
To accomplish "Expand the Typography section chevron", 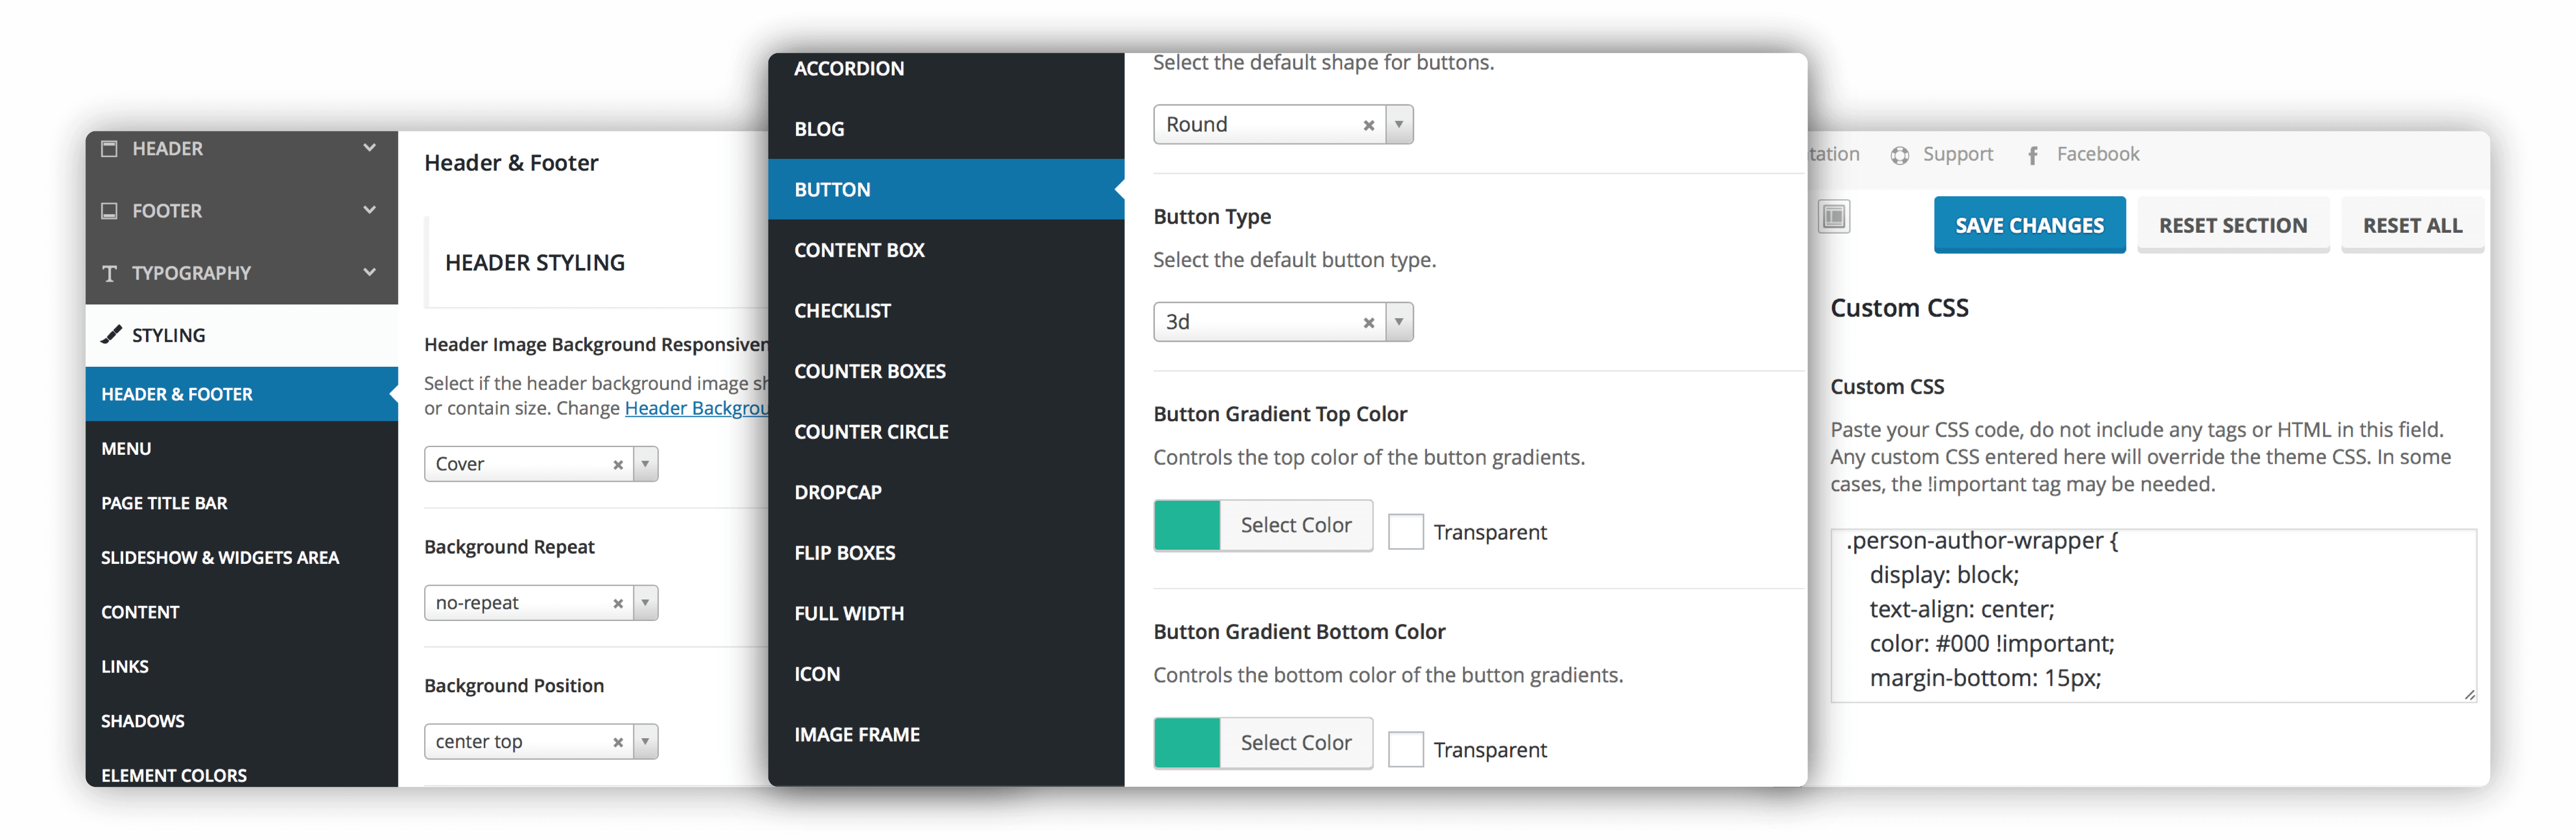I will point(370,272).
